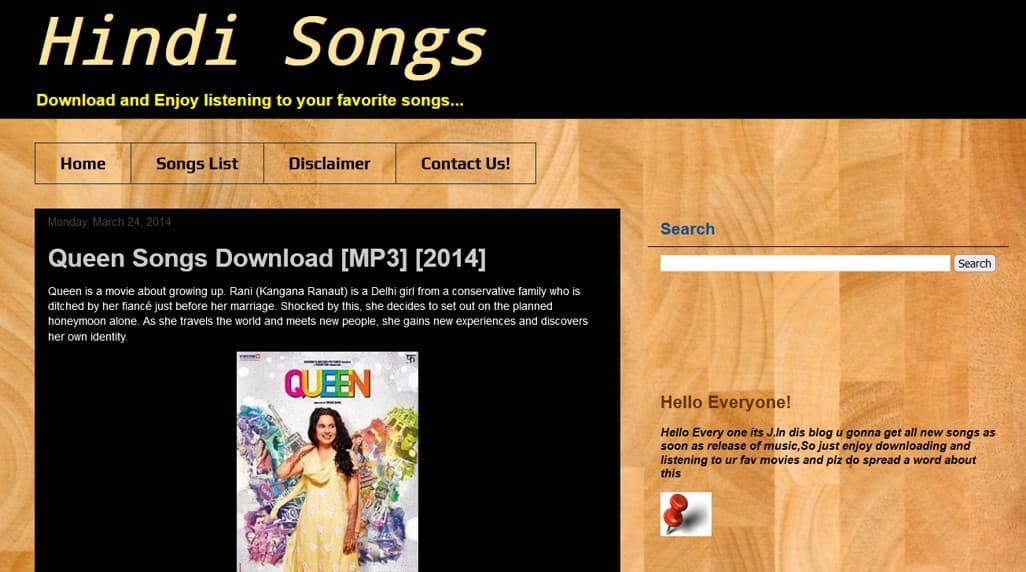Open the Home navigation tab

83,164
